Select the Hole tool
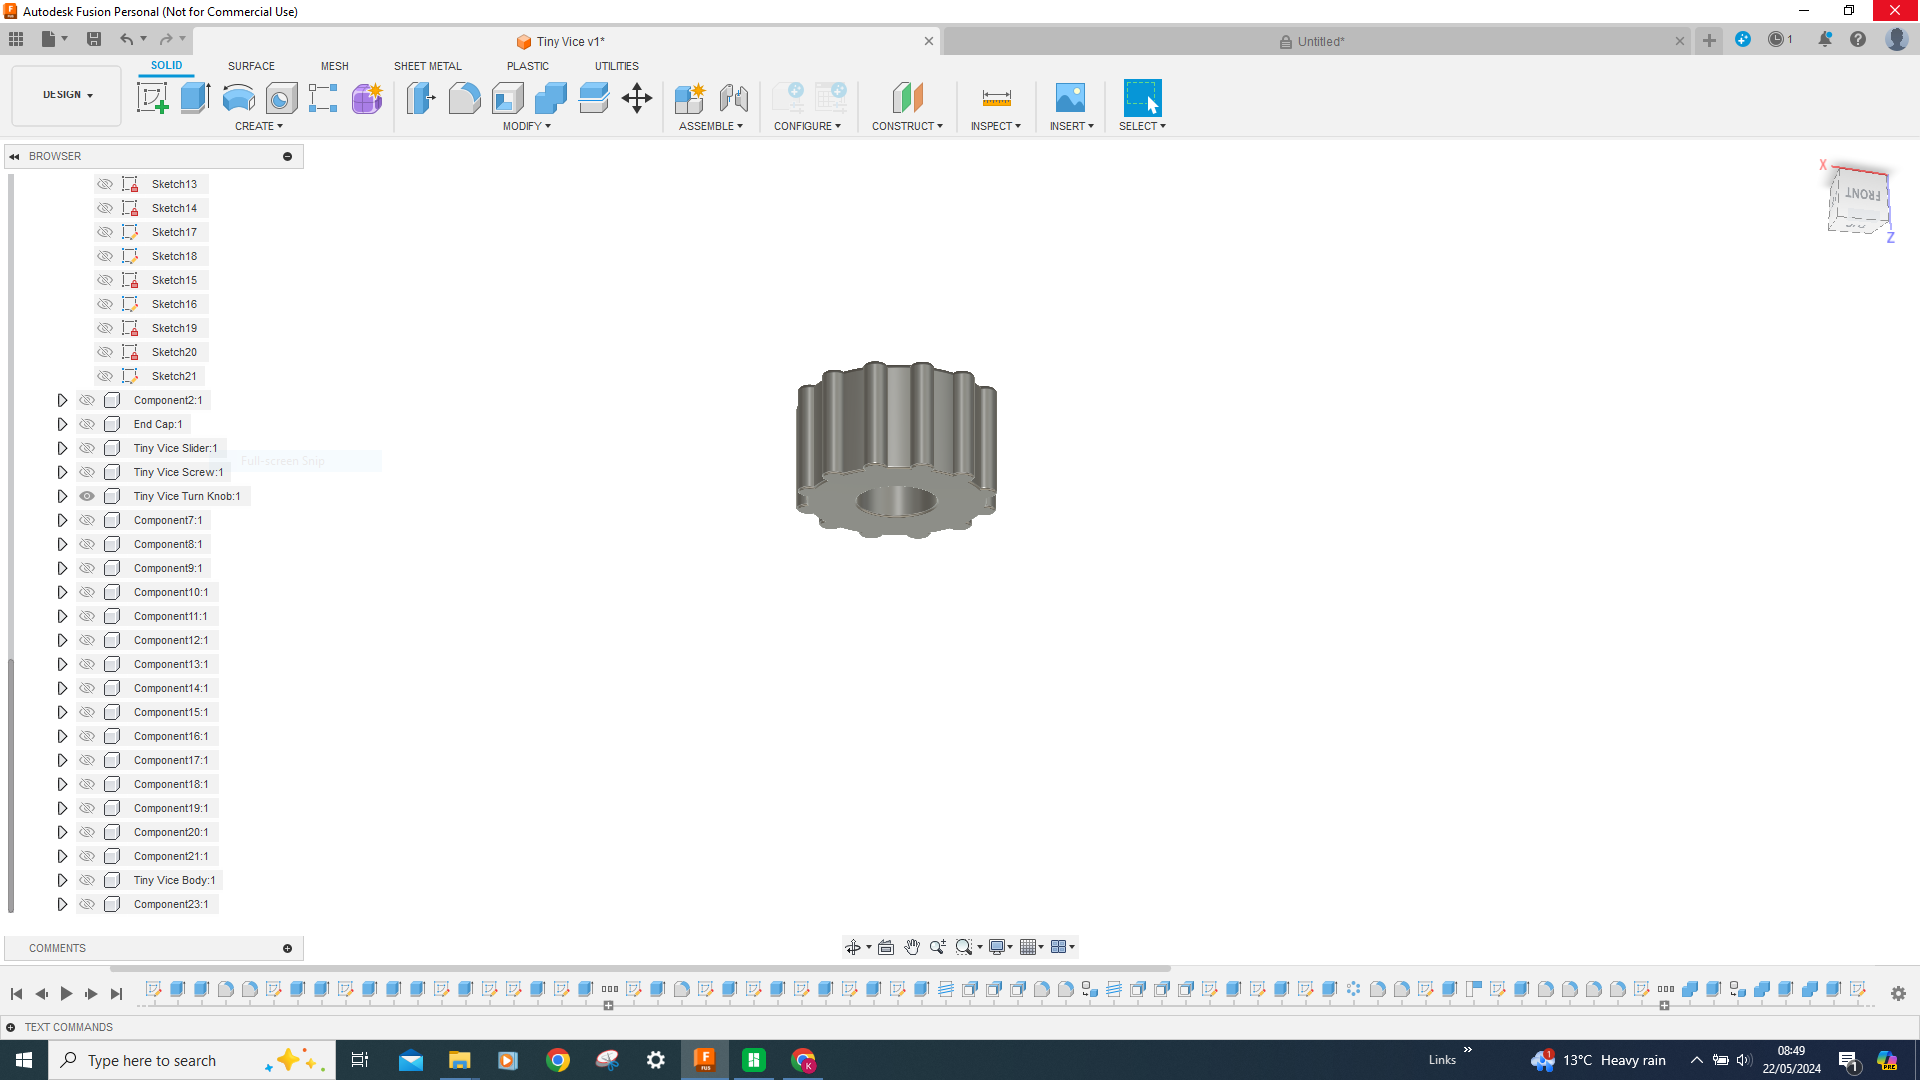This screenshot has width=1920, height=1080. pos(281,98)
